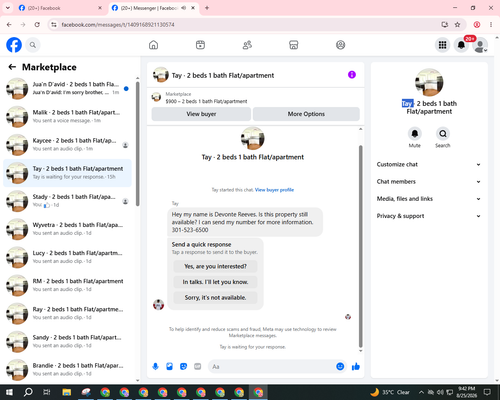The height and width of the screenshot is (400, 500).
Task: Open the Sandy conversation
Action: 67,342
